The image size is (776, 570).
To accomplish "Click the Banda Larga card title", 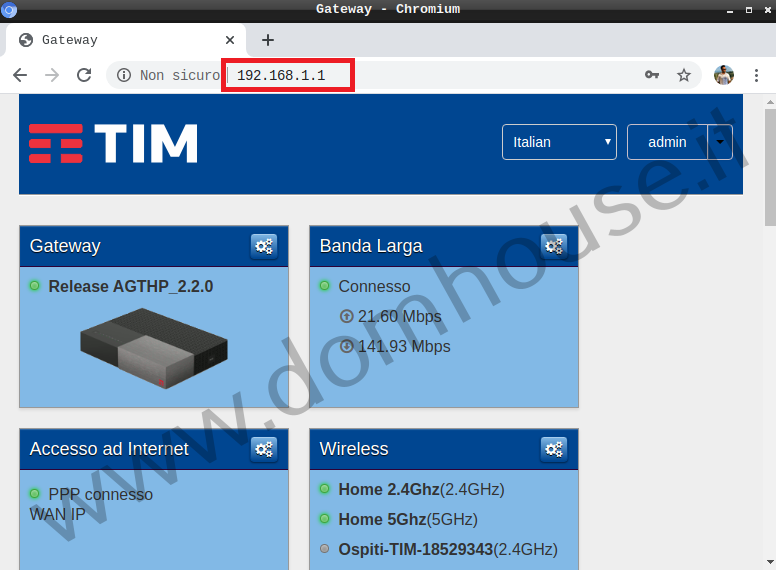I will pos(371,246).
